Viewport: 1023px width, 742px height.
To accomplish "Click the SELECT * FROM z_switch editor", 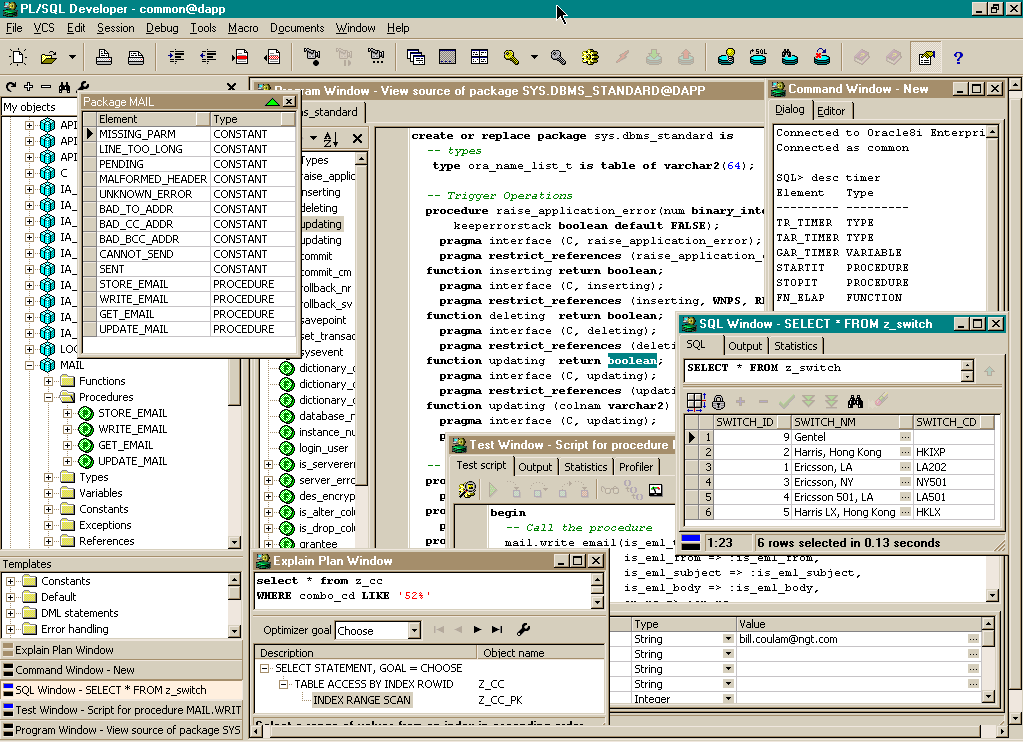I will (823, 369).
